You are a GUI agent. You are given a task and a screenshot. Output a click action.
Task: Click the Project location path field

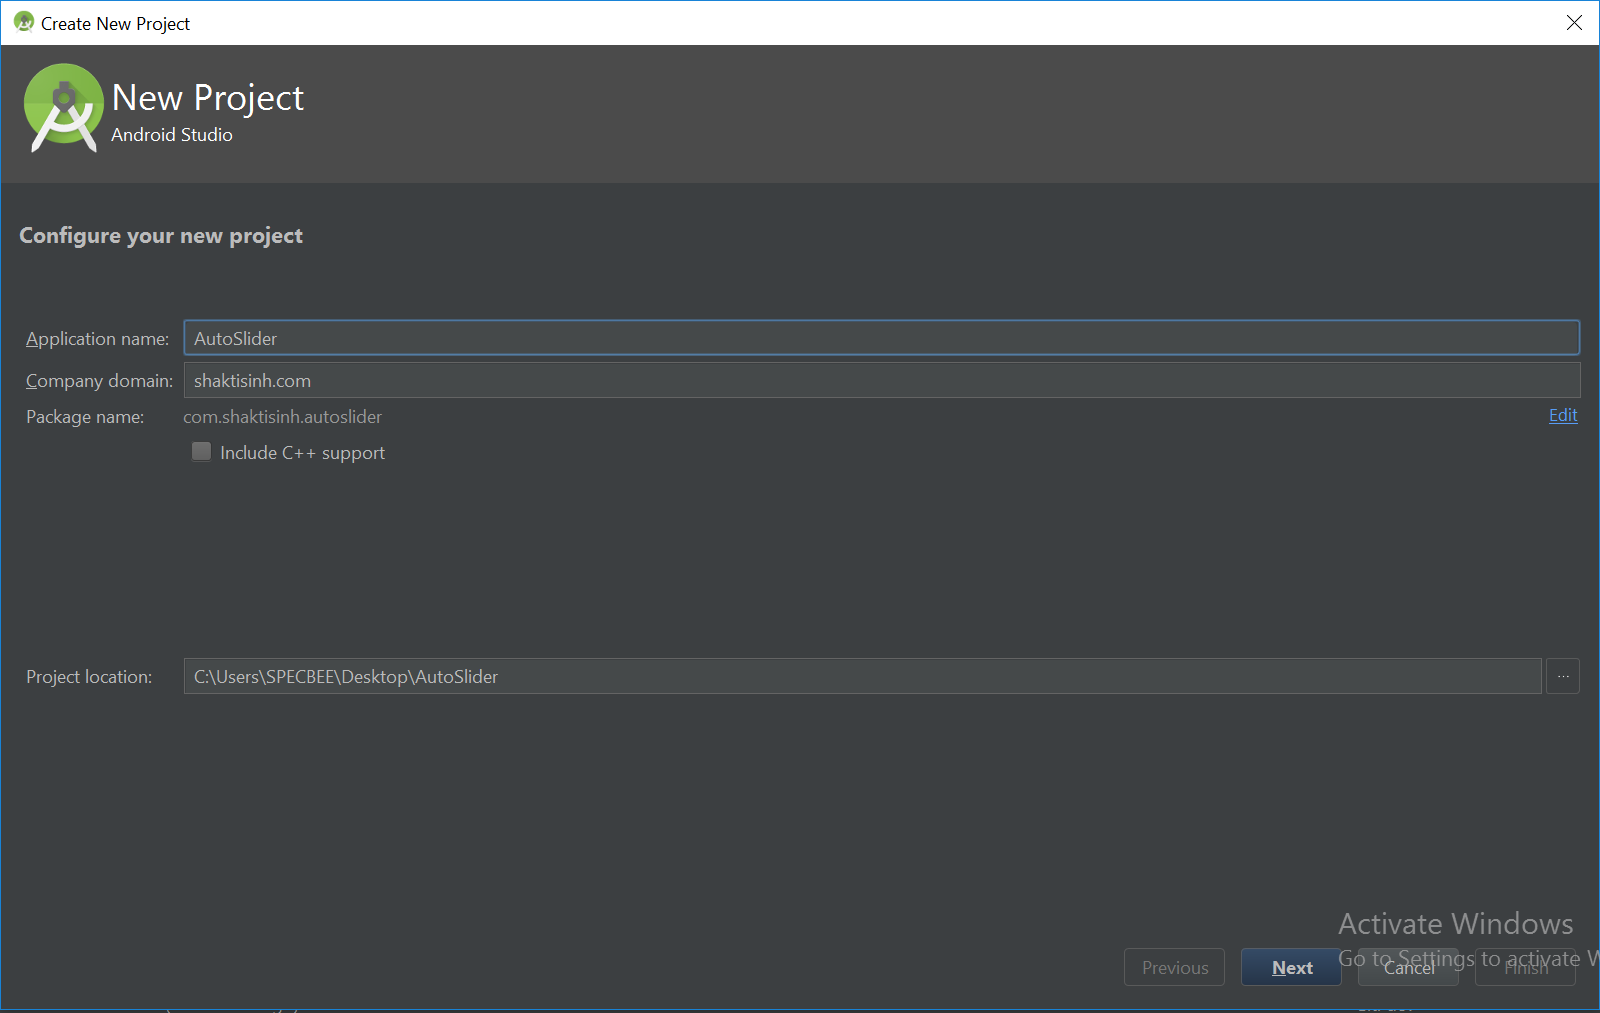[862, 676]
